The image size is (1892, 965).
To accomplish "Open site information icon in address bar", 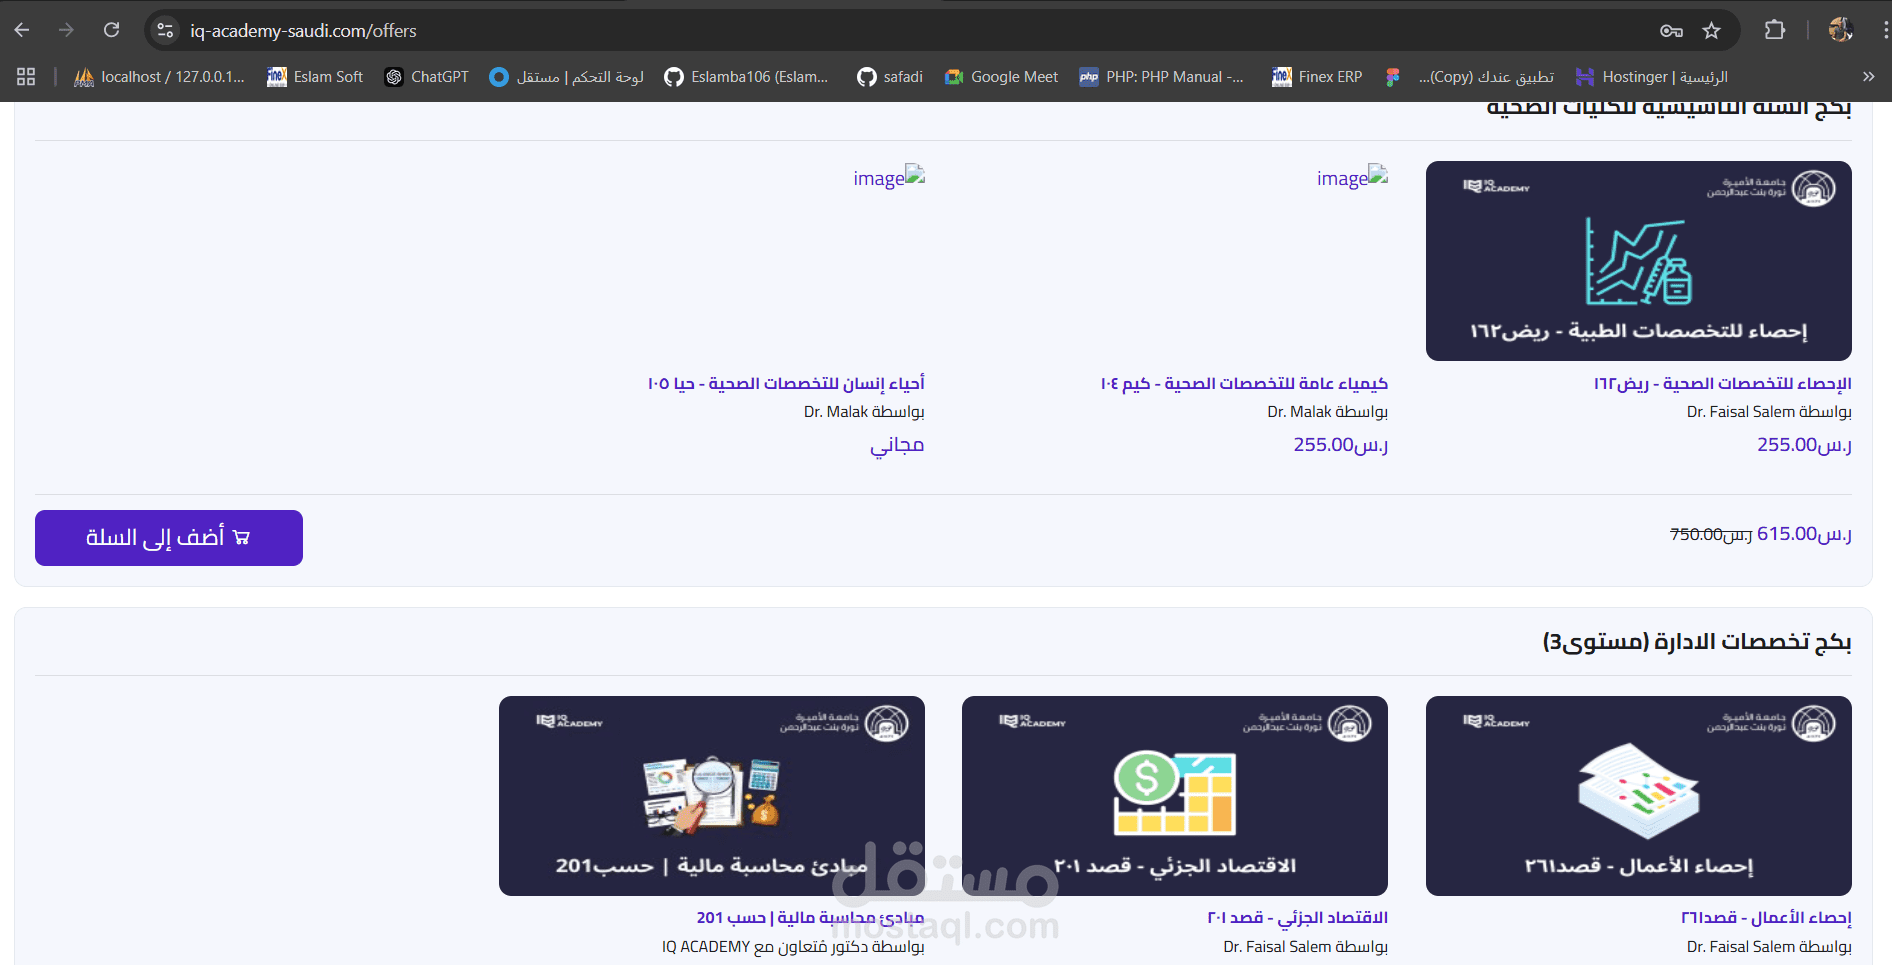I will click(x=166, y=31).
